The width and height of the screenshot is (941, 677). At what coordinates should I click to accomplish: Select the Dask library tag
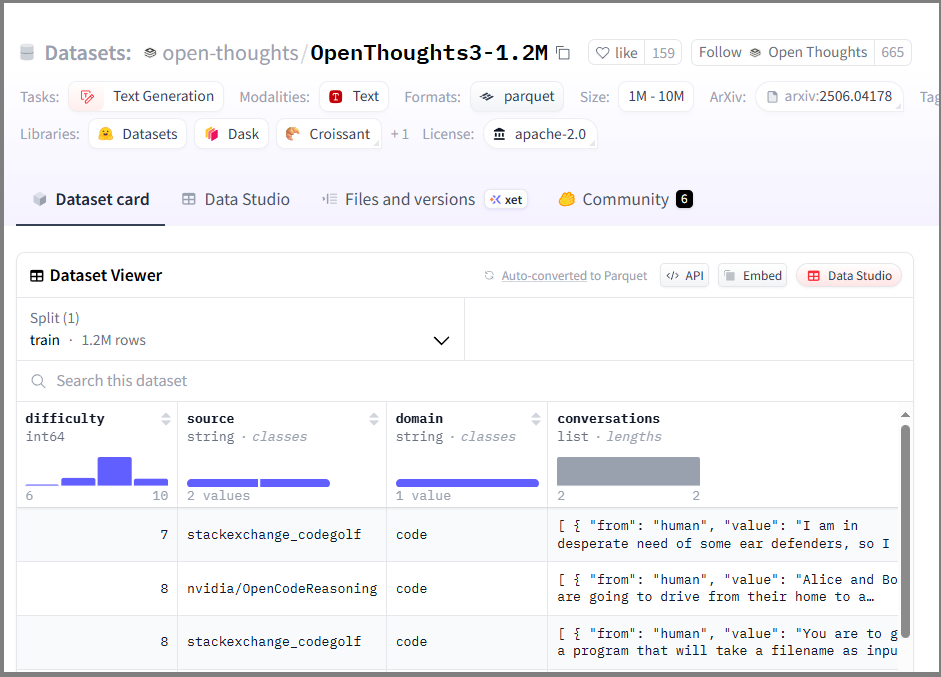(x=232, y=134)
